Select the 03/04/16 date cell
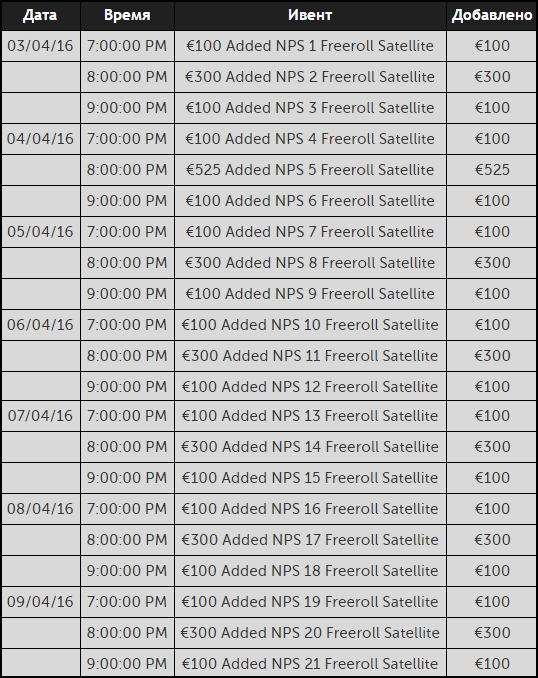This screenshot has height=678, width=538. tap(40, 46)
